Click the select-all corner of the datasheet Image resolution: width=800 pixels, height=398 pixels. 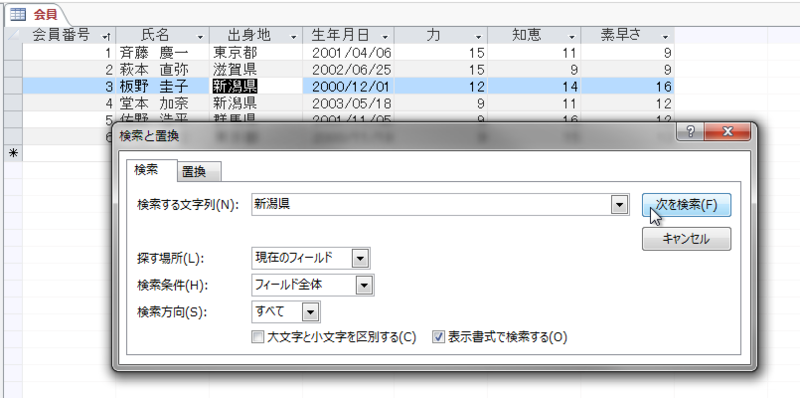pos(13,35)
